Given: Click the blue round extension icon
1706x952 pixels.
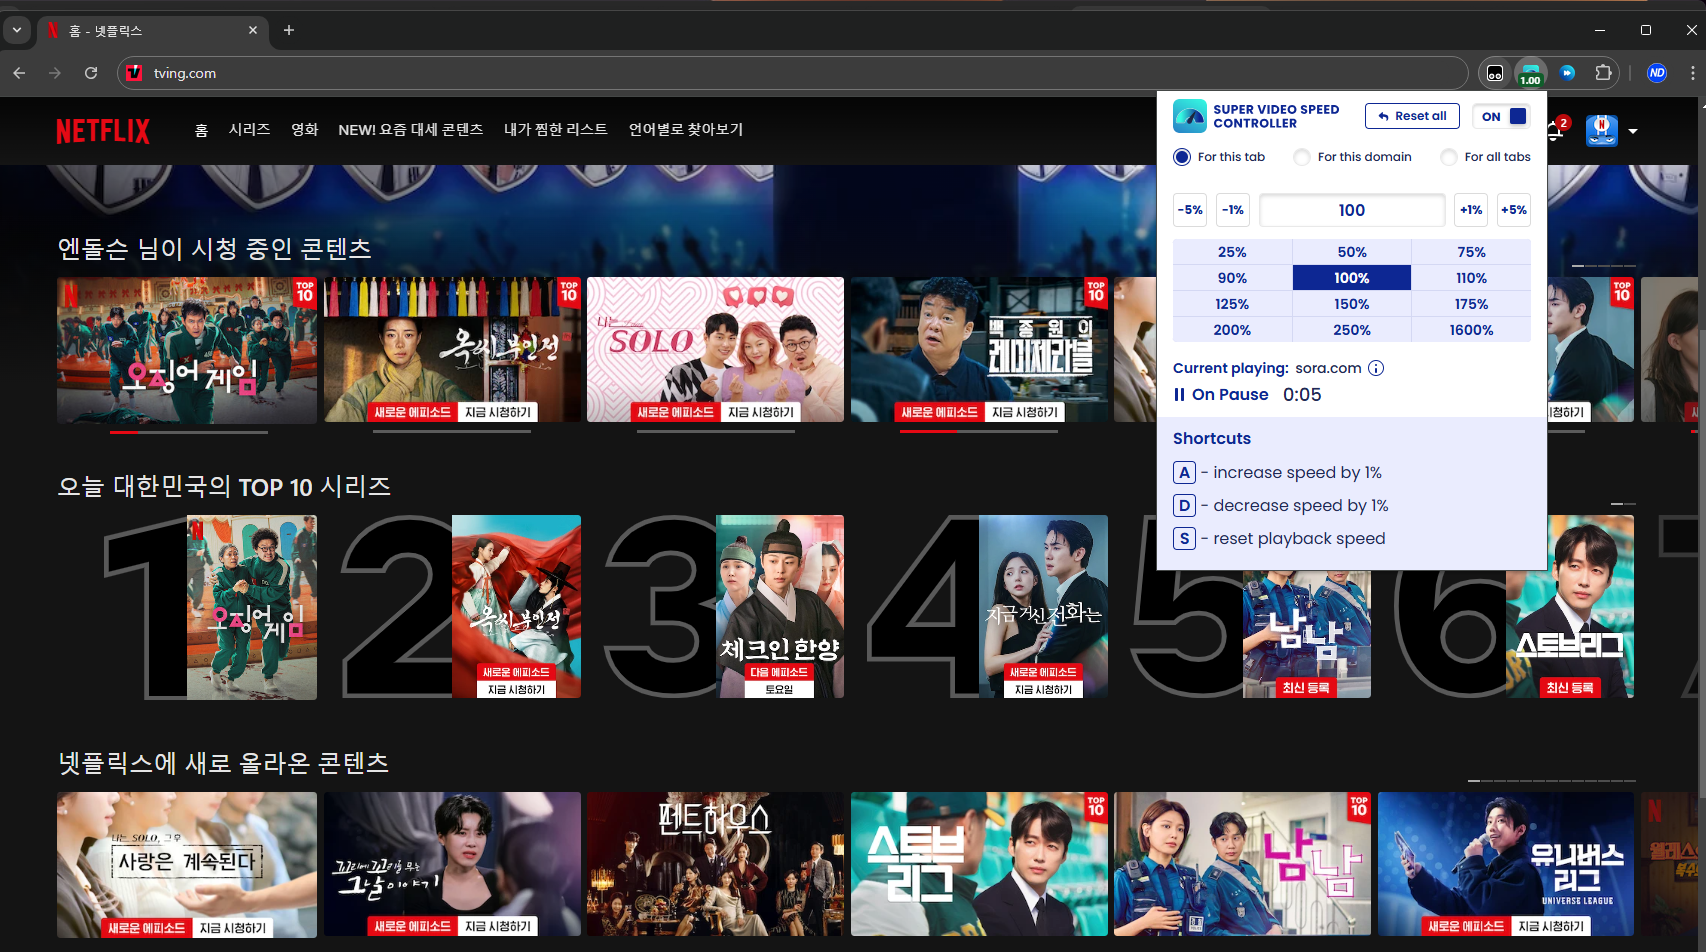Looking at the screenshot, I should (1568, 73).
